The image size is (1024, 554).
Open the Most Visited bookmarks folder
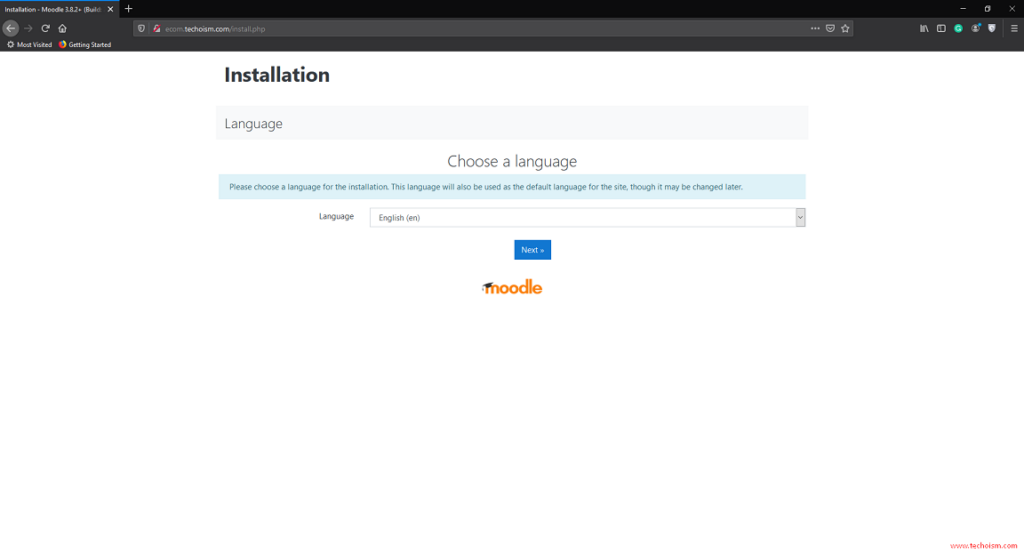click(29, 45)
